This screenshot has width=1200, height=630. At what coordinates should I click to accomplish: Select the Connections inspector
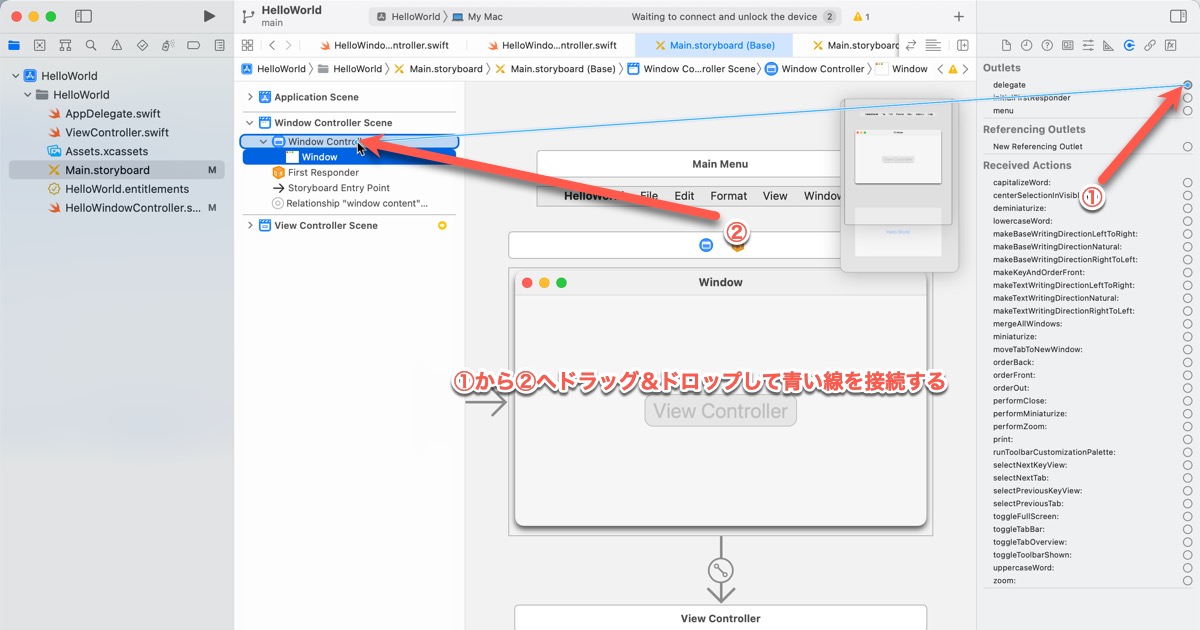coord(1129,45)
